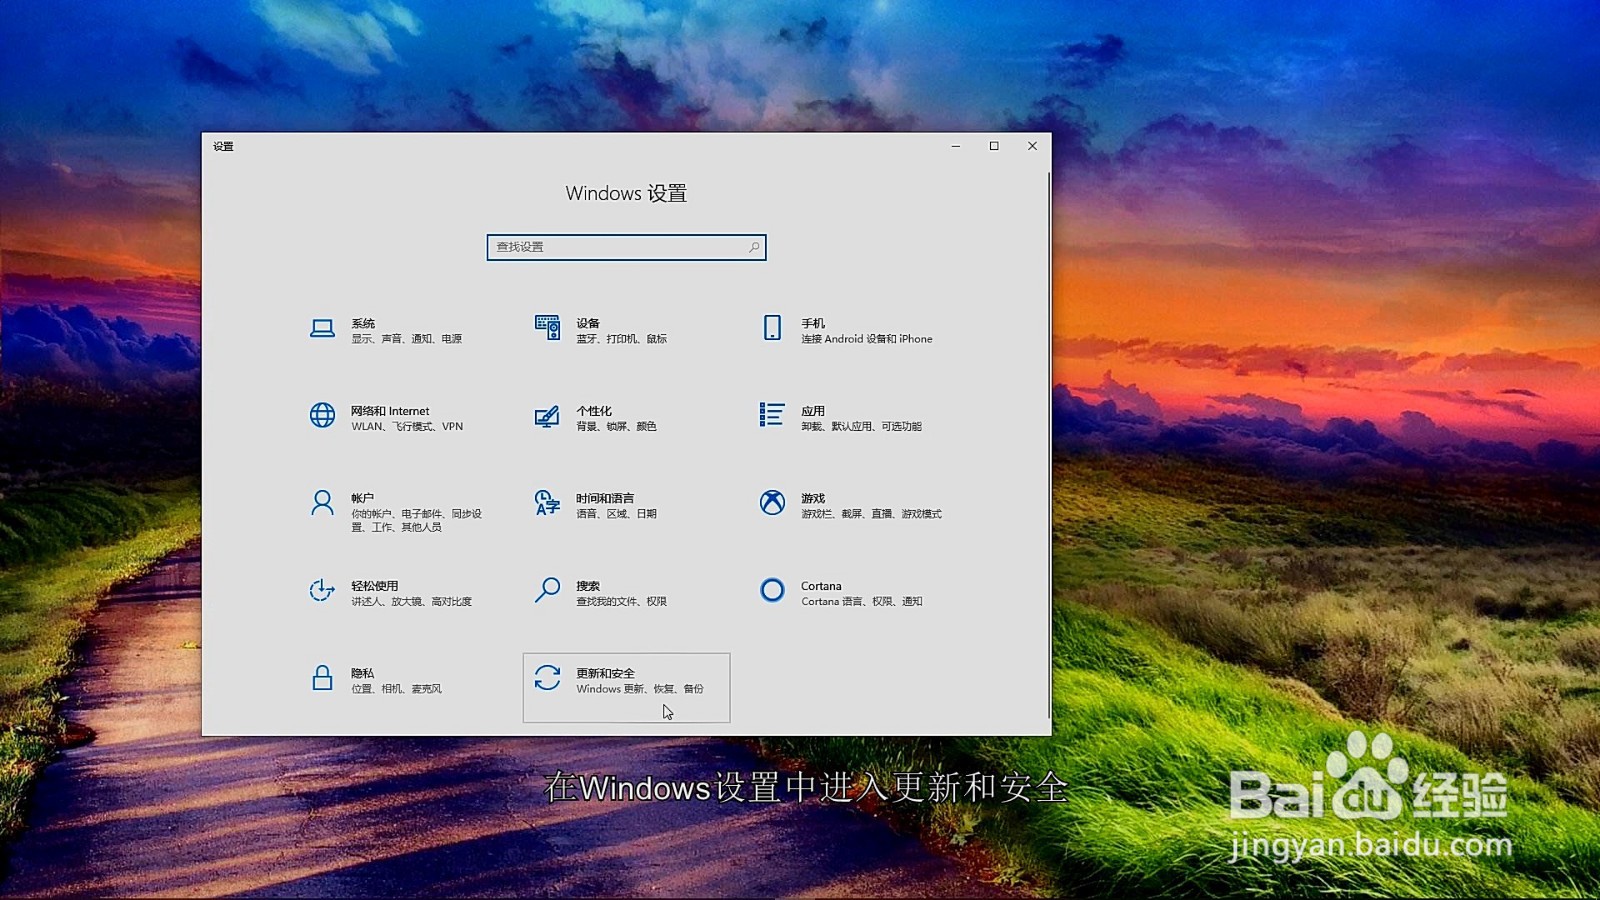Open the 隐私 (Privacy) lock icon
This screenshot has width=1600, height=900.
click(x=322, y=678)
